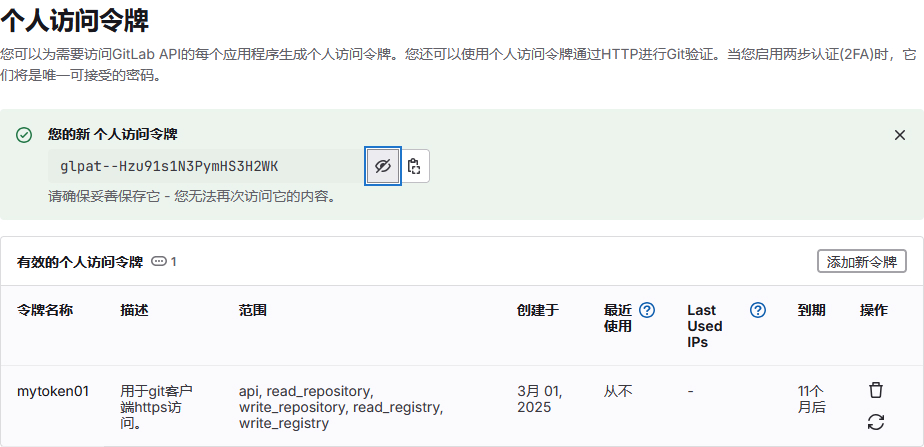This screenshot has width=924, height=447.
Task: Click the token field showing glpat value
Action: tap(206, 166)
